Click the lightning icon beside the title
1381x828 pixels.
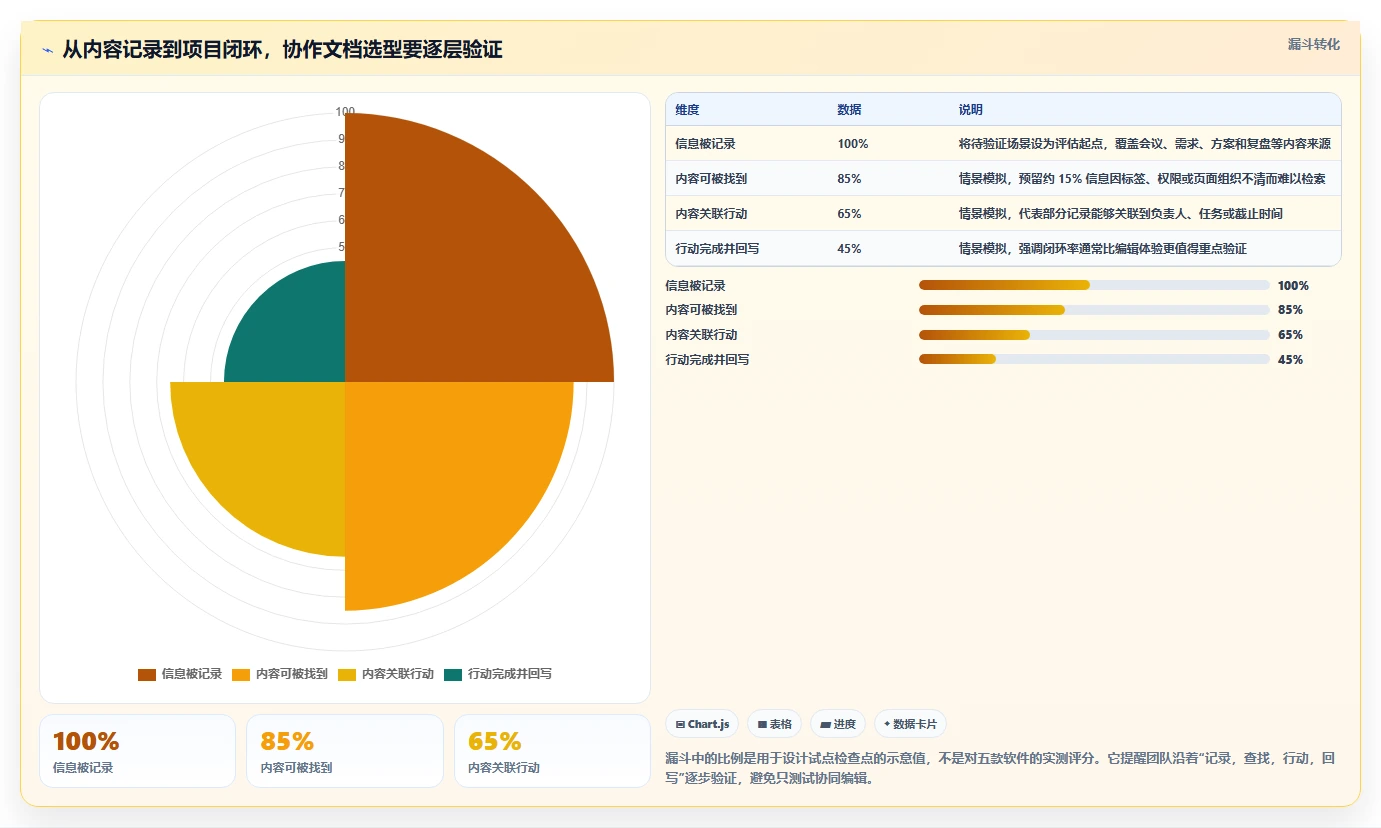[47, 51]
